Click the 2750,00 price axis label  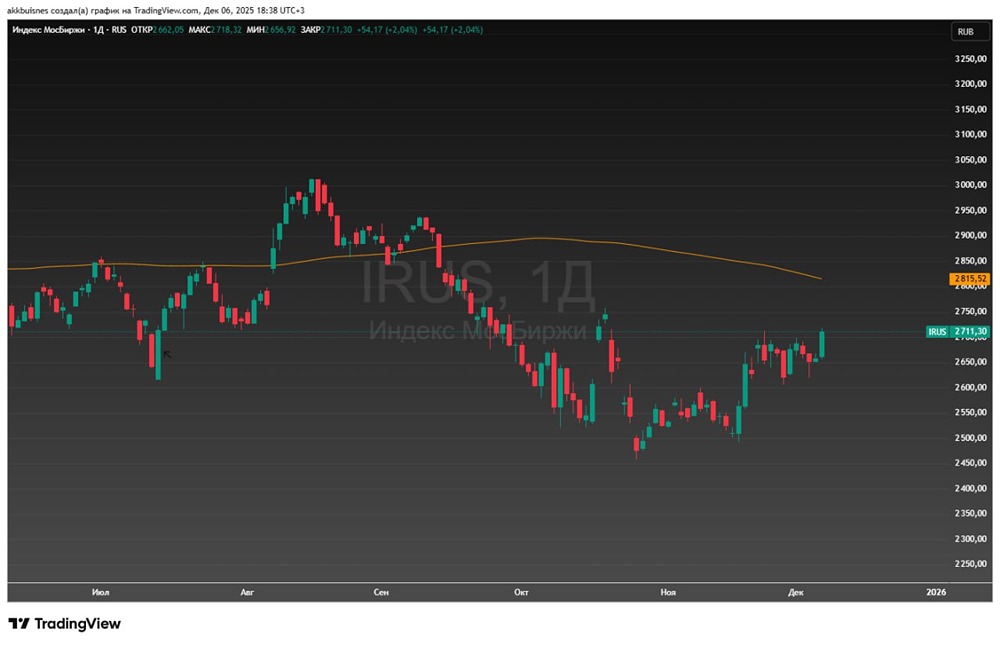click(x=970, y=311)
